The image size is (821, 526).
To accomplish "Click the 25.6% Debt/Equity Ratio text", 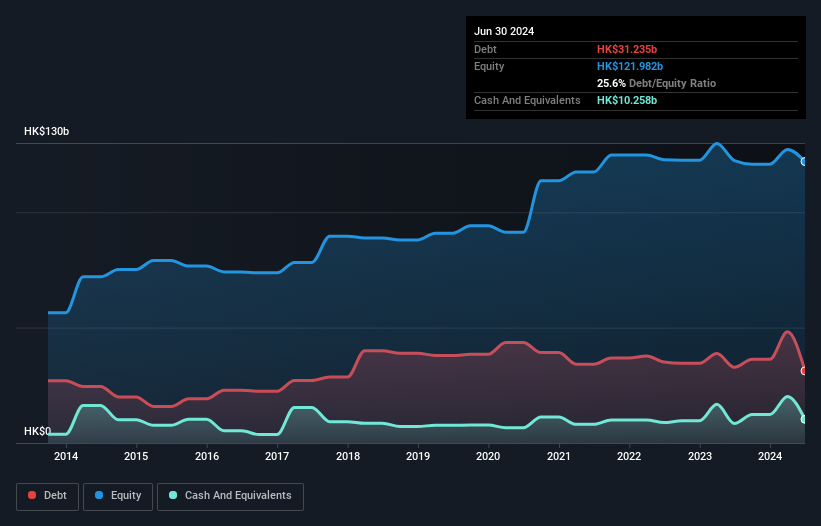I will (656, 83).
